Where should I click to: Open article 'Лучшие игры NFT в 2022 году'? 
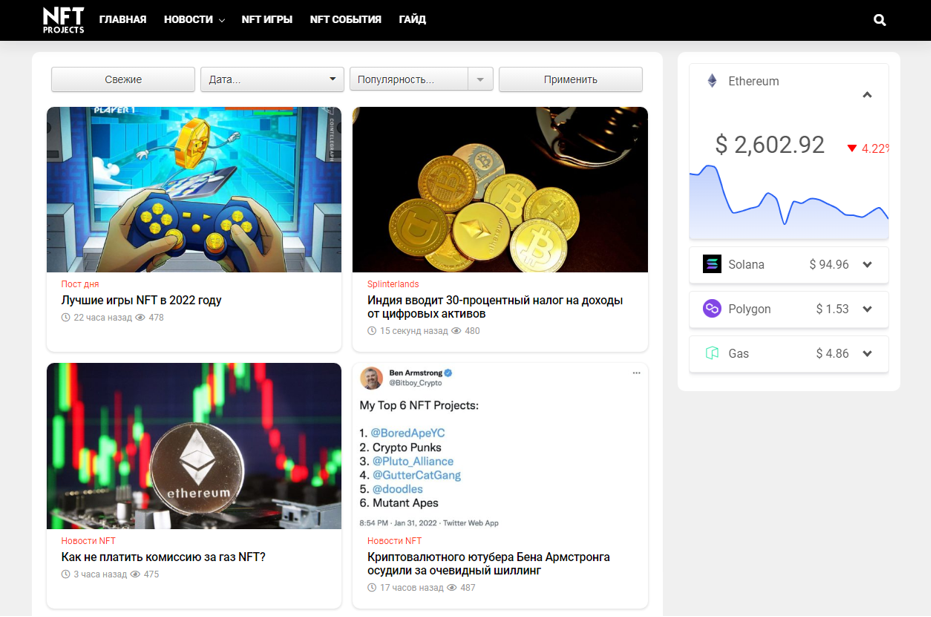pos(141,300)
